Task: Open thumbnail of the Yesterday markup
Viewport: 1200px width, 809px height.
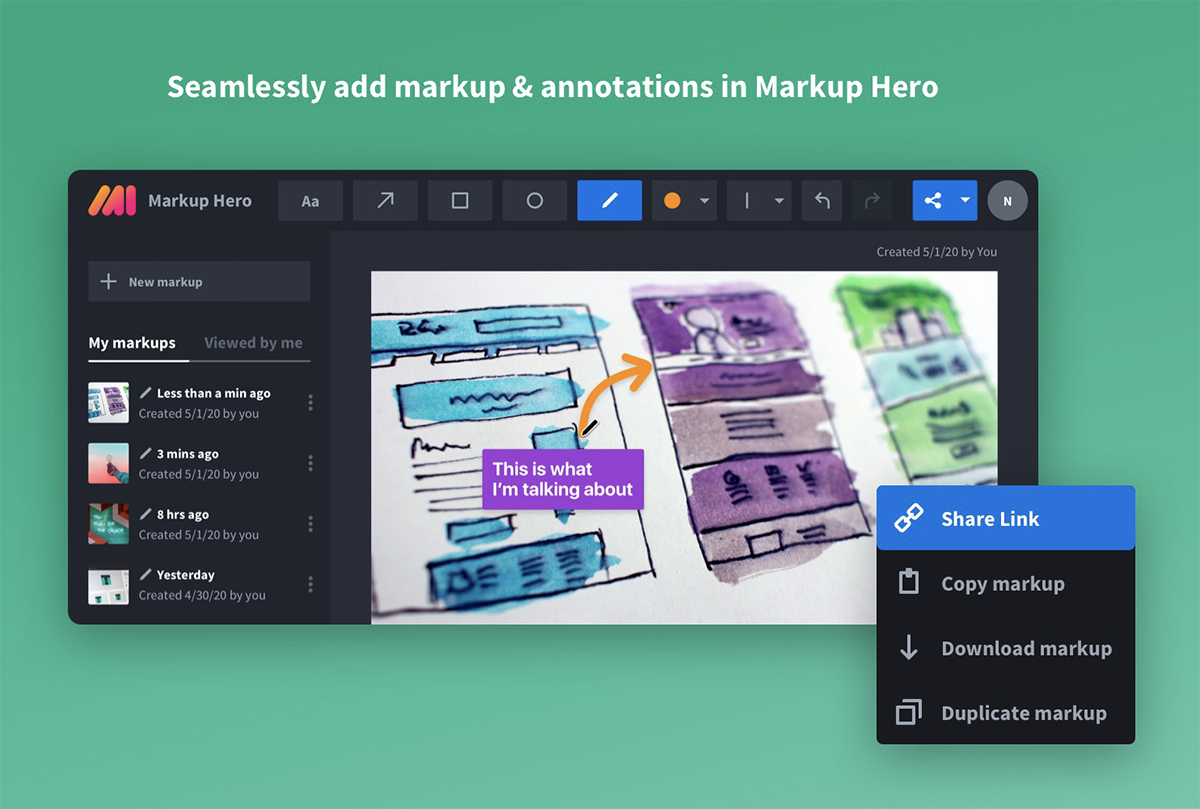Action: 108,585
